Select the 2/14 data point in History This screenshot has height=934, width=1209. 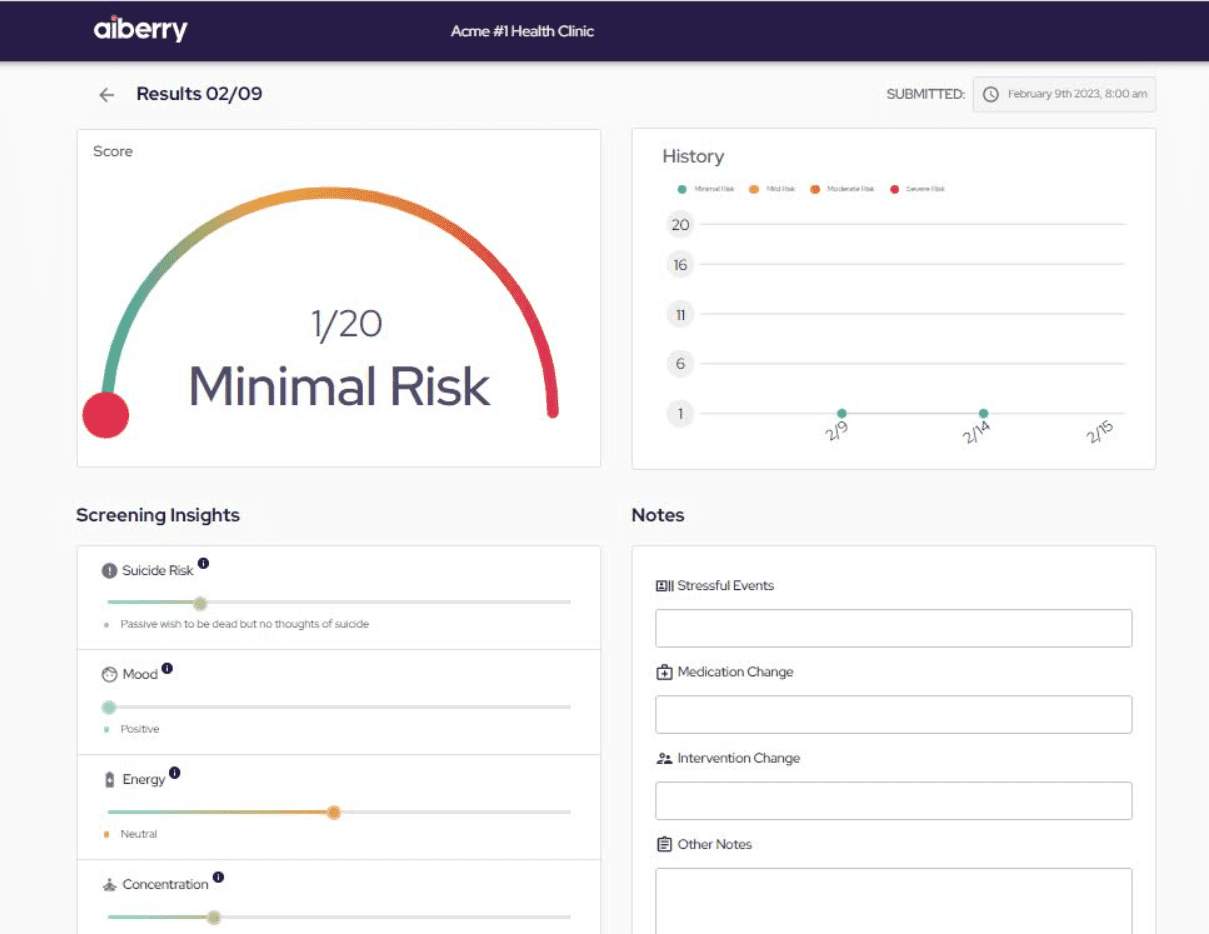(983, 412)
